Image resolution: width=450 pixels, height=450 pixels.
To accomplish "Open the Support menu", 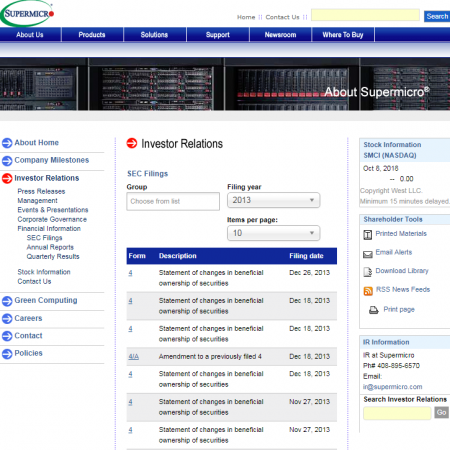I will click(x=218, y=35).
